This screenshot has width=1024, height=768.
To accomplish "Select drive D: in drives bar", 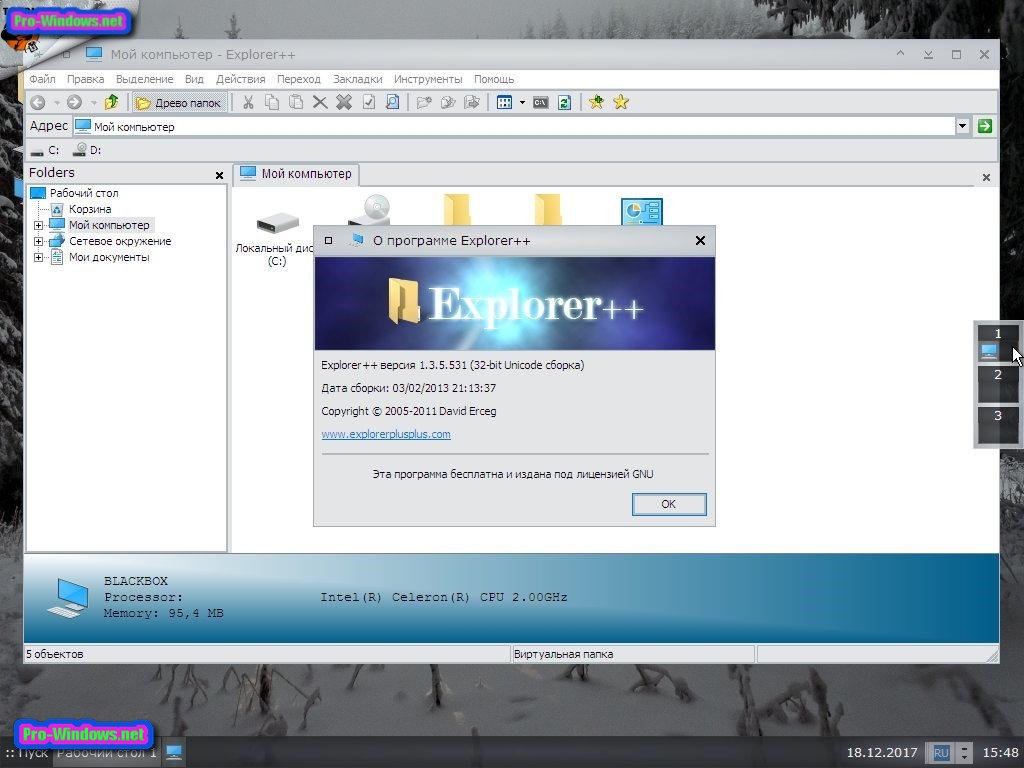I will click(x=88, y=150).
